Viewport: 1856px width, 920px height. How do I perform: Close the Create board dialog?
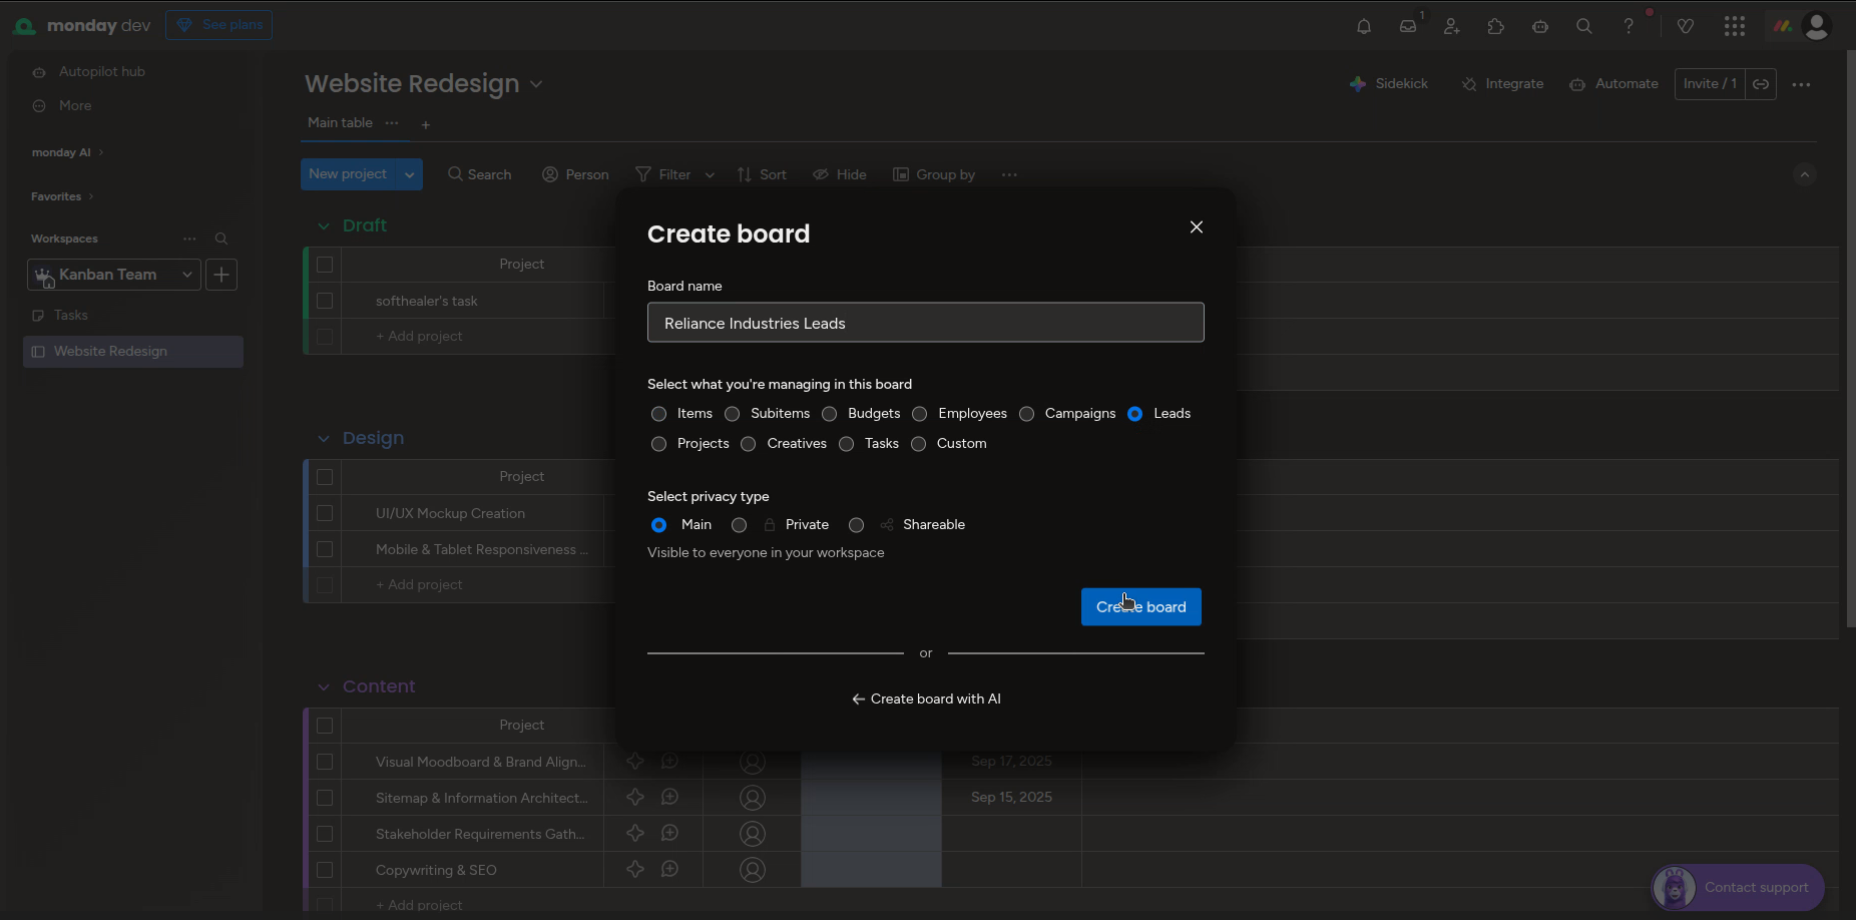click(x=1196, y=227)
